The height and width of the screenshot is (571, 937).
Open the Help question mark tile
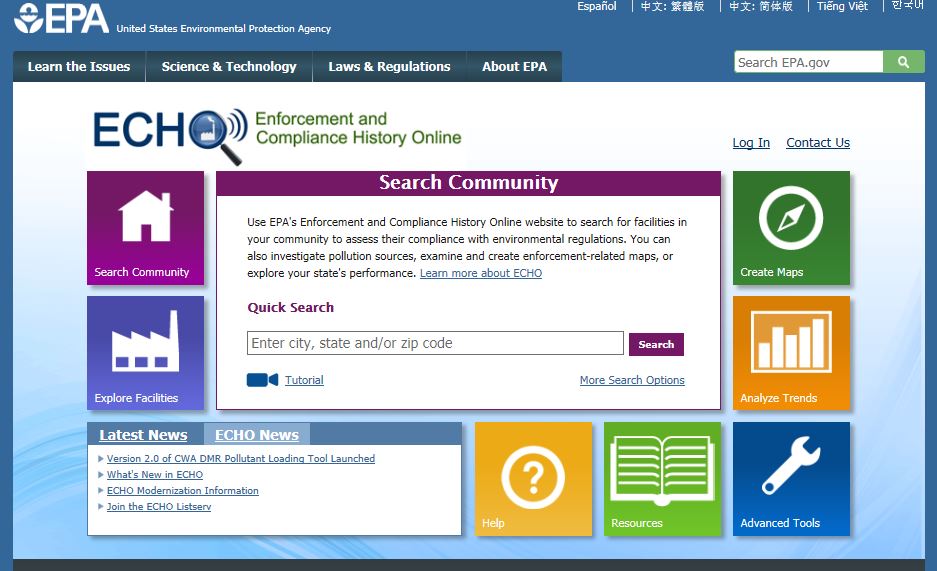[x=533, y=478]
